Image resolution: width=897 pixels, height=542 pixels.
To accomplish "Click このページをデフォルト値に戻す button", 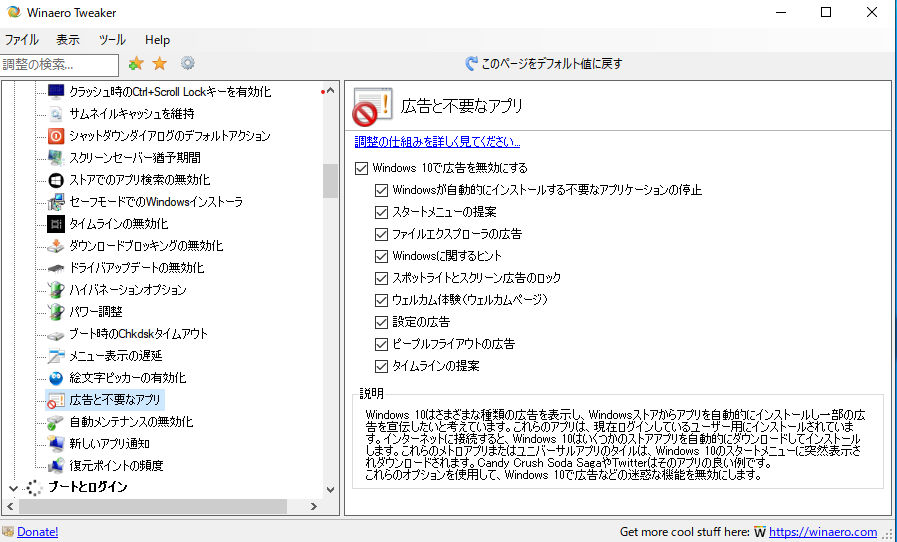I will [543, 64].
